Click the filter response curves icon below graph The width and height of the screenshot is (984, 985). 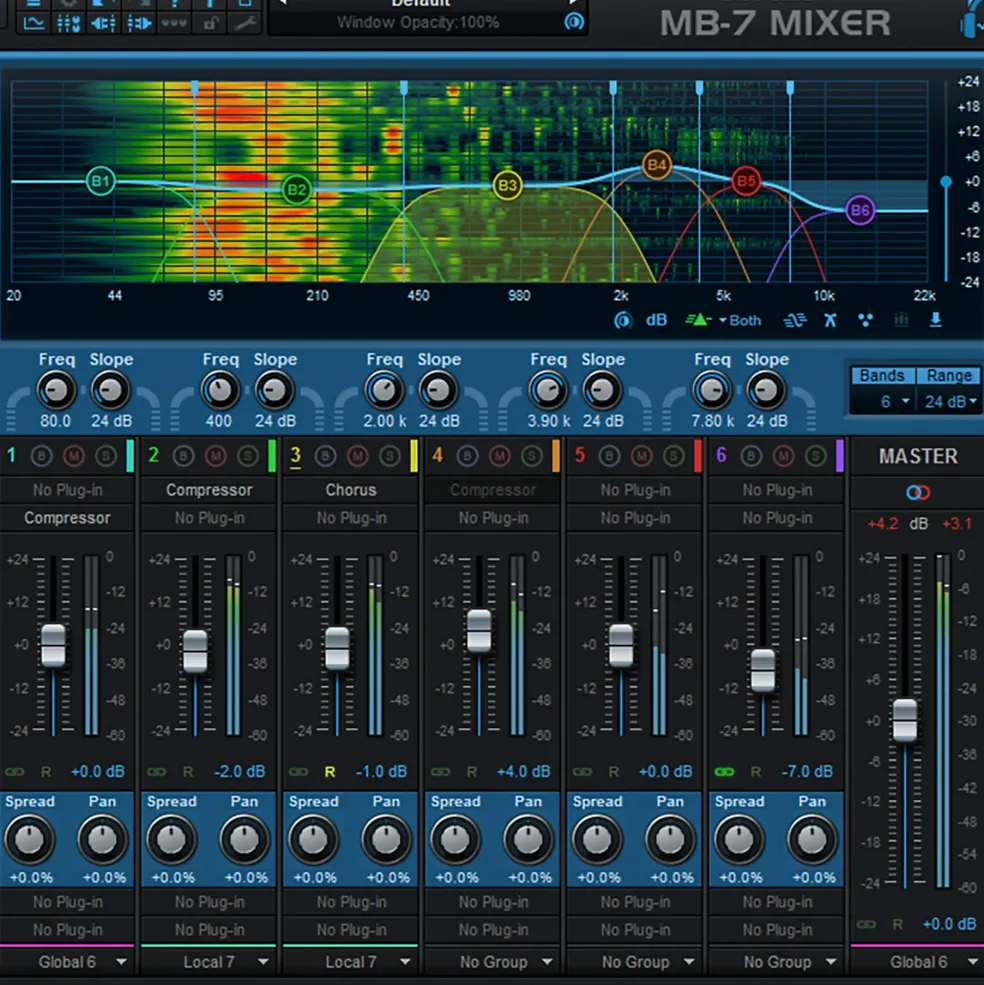pos(795,320)
